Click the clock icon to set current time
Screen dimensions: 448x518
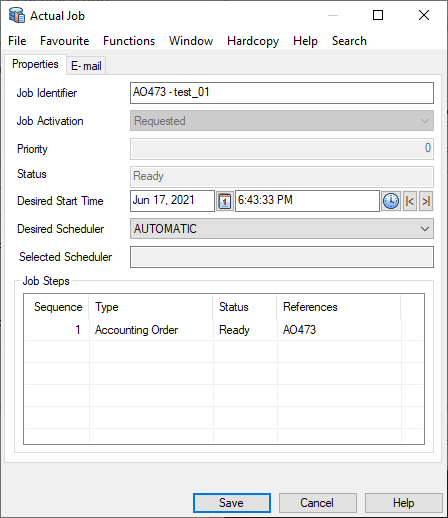point(391,201)
